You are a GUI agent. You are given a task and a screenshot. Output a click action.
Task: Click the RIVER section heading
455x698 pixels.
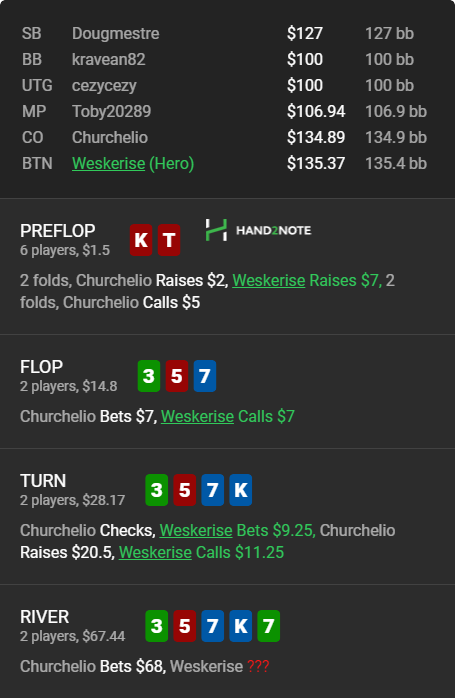point(45,617)
